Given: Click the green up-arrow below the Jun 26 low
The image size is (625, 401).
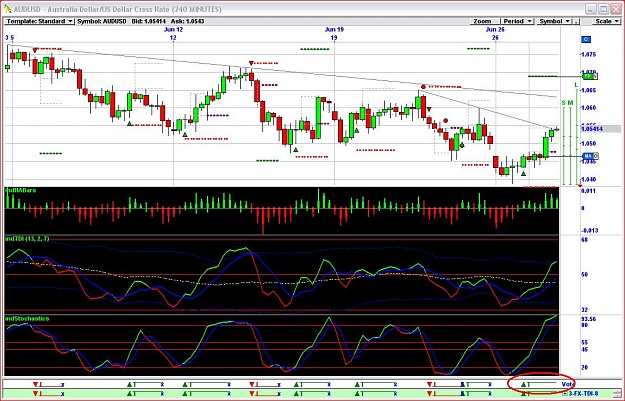Looking at the screenshot, I should coord(523,173).
